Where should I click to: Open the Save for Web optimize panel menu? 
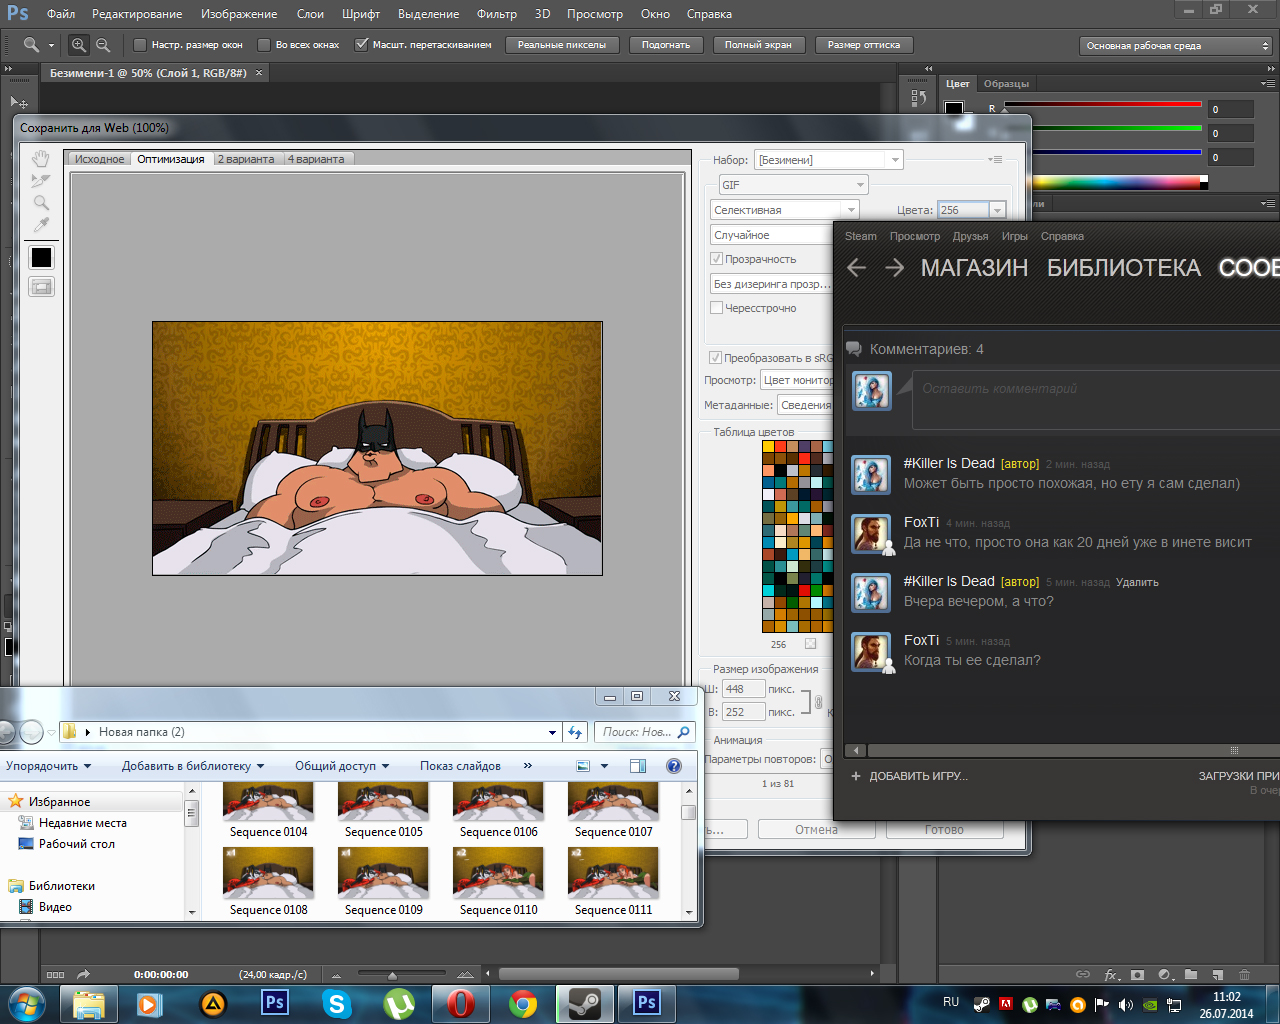[995, 160]
